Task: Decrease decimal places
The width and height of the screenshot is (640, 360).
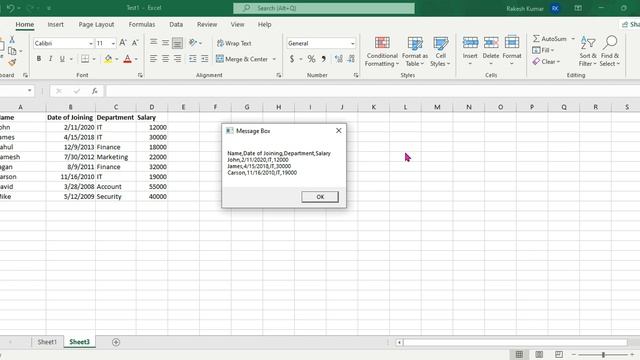Action: pyautogui.click(x=351, y=59)
